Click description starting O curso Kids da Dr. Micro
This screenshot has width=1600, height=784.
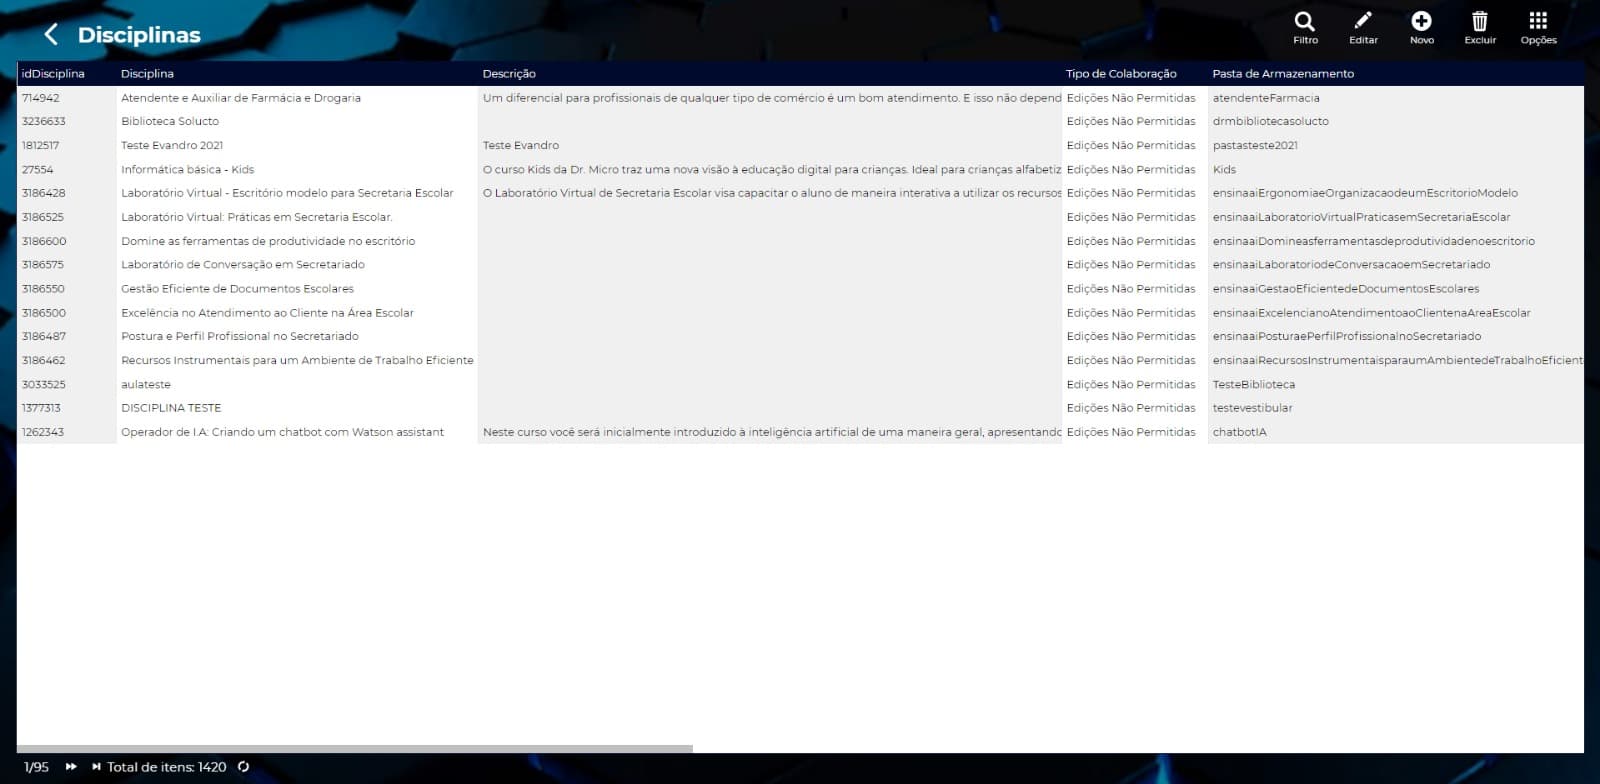click(x=771, y=169)
